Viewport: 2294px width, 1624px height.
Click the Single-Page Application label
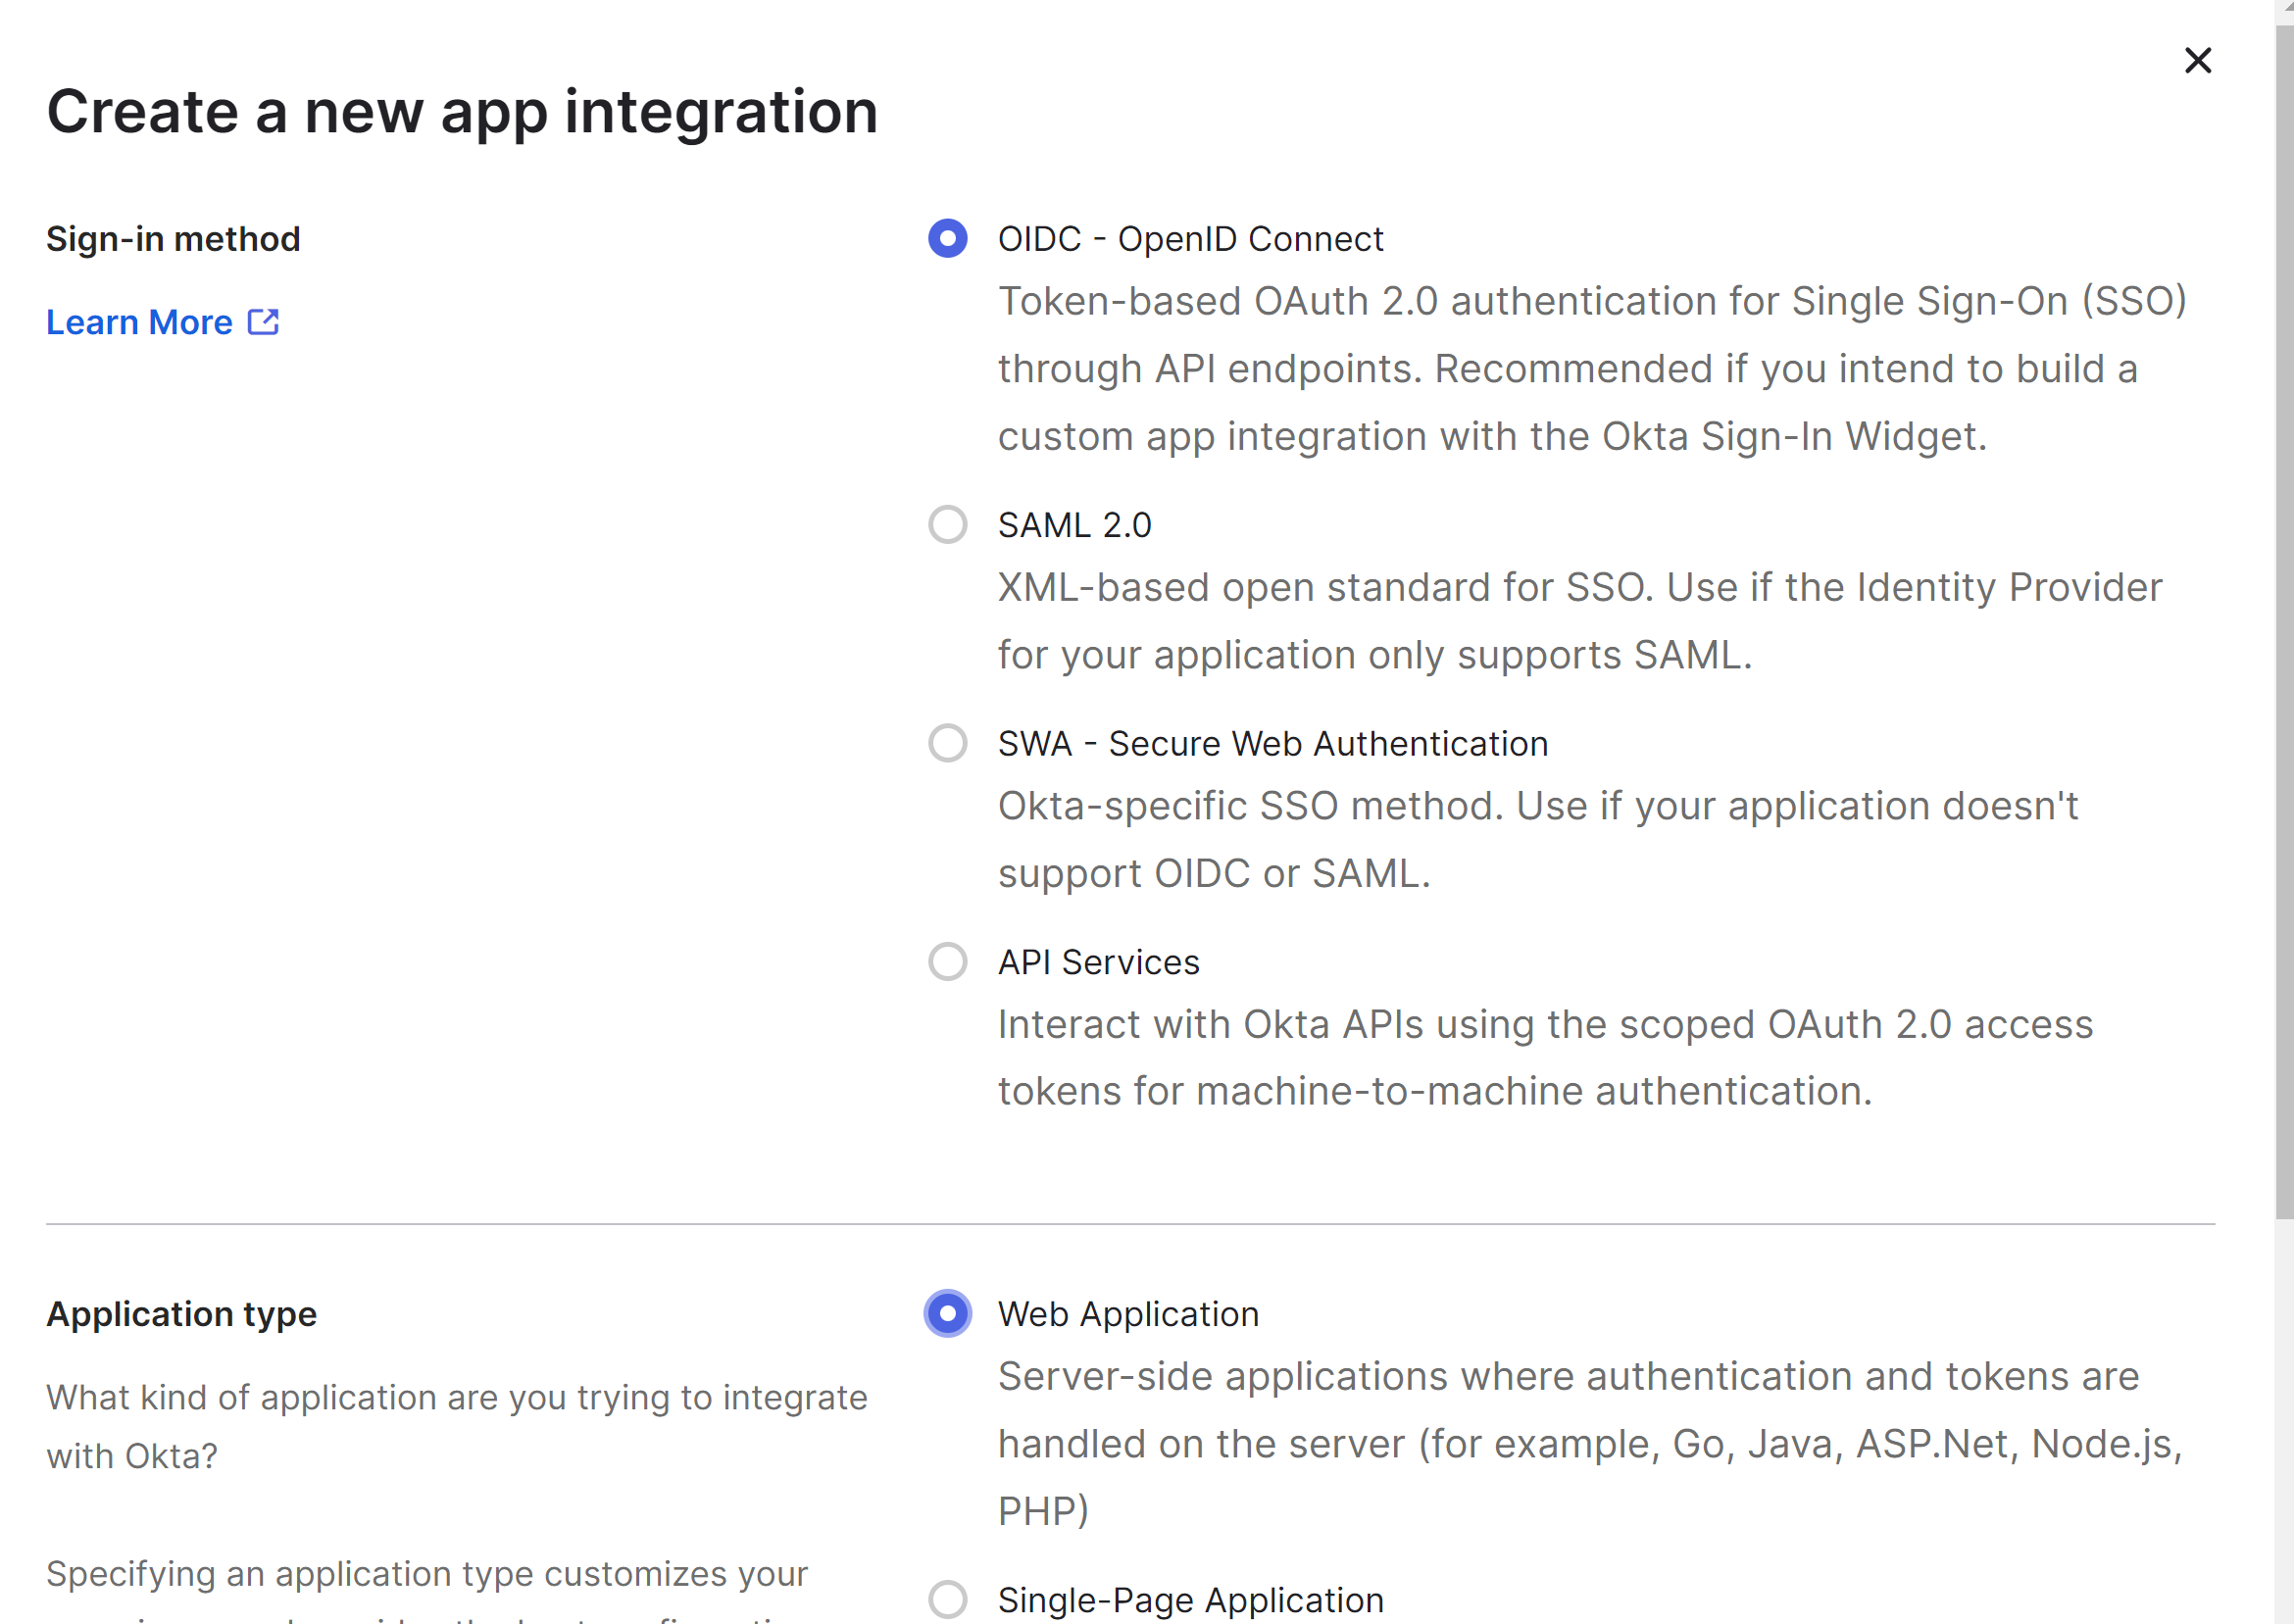(1190, 1600)
